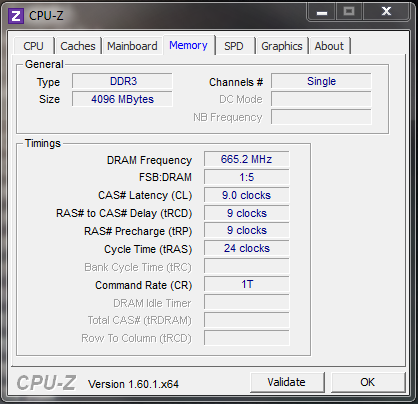Click the empty Row To Column field

click(x=247, y=338)
